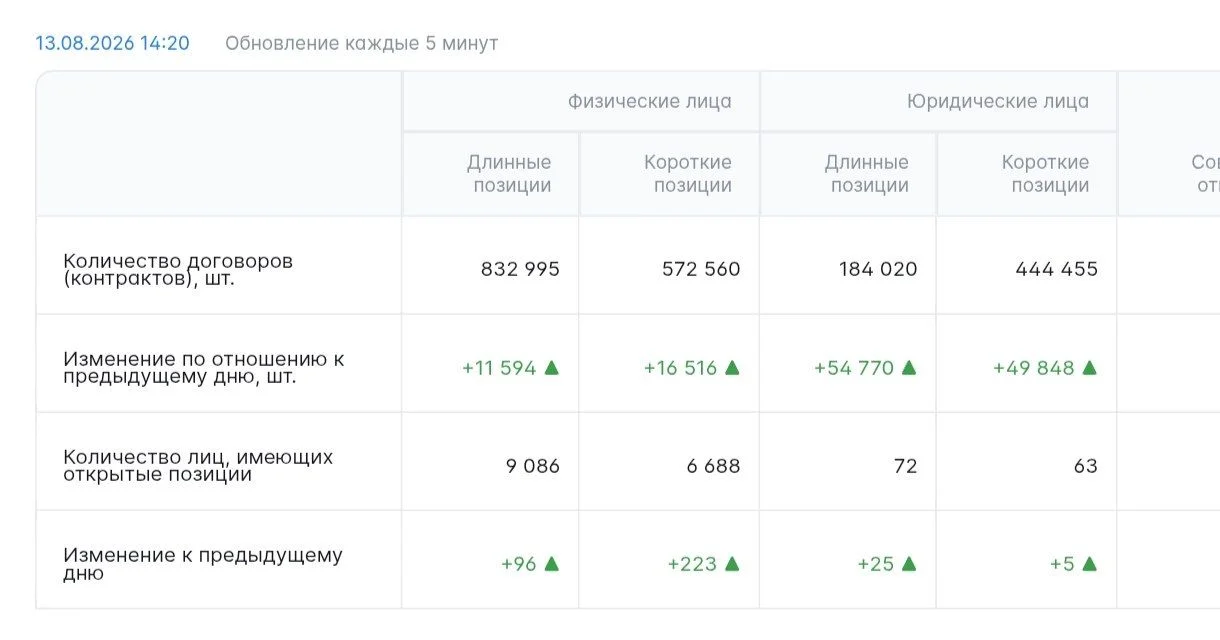The width and height of the screenshot is (1220, 640).
Task: Click green up arrow beside +223
Action: [x=732, y=563]
